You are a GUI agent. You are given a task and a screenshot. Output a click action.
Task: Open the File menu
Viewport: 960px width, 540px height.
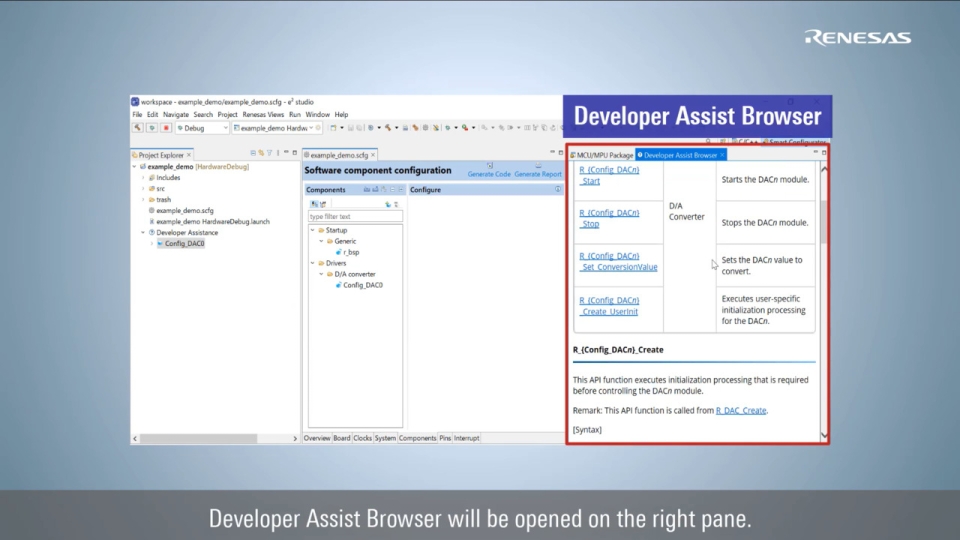[x=137, y=114]
